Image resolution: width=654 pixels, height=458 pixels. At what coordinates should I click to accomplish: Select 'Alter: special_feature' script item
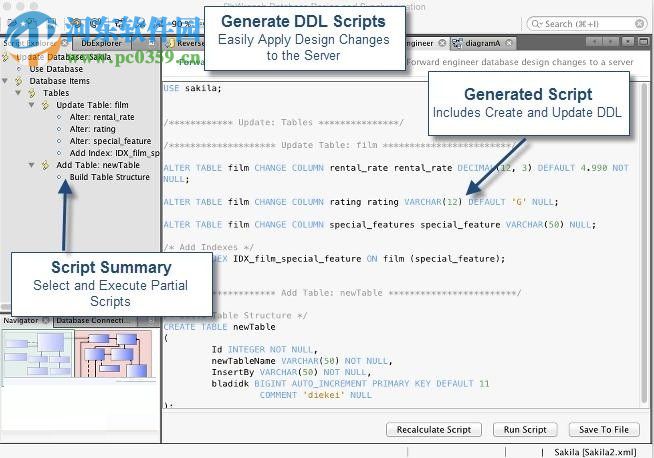(110, 141)
